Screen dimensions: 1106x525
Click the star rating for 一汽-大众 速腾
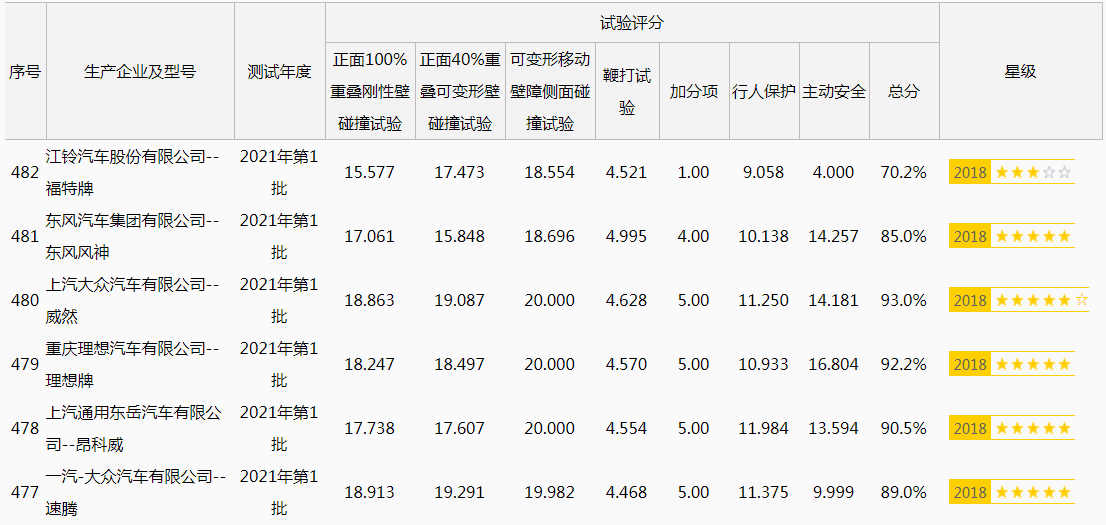(1032, 492)
